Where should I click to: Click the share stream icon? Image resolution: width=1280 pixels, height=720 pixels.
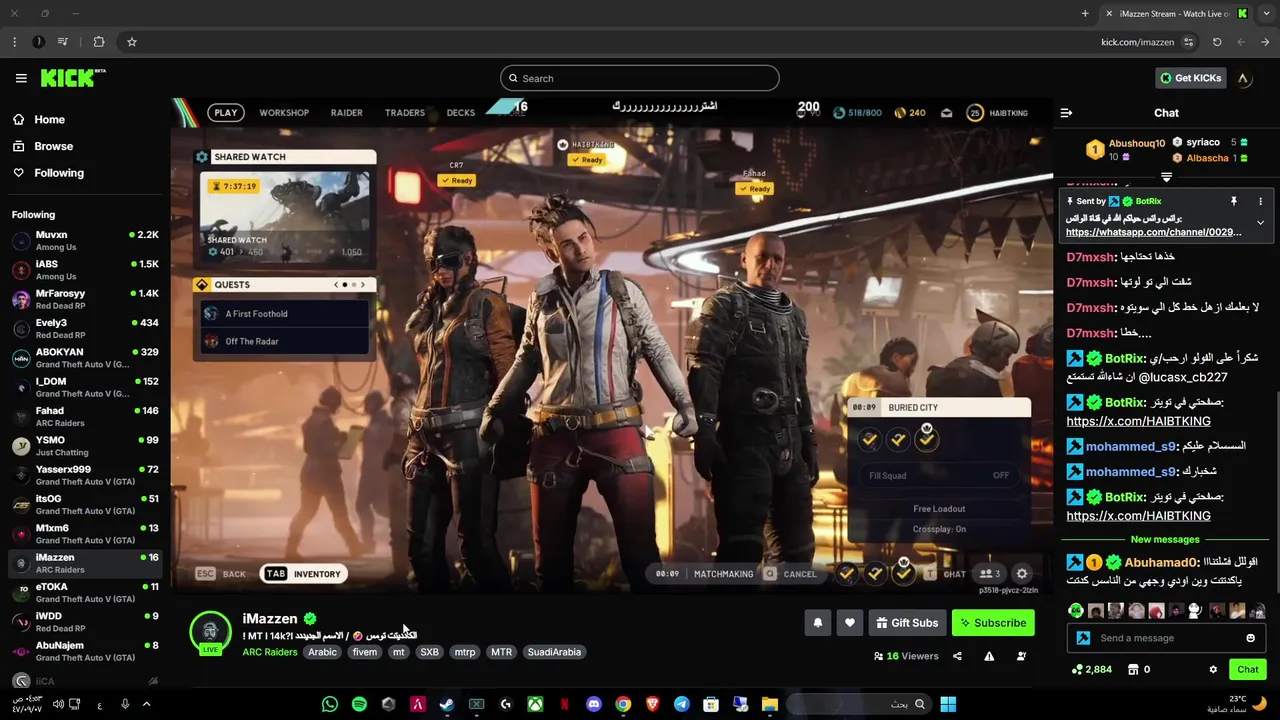(957, 656)
